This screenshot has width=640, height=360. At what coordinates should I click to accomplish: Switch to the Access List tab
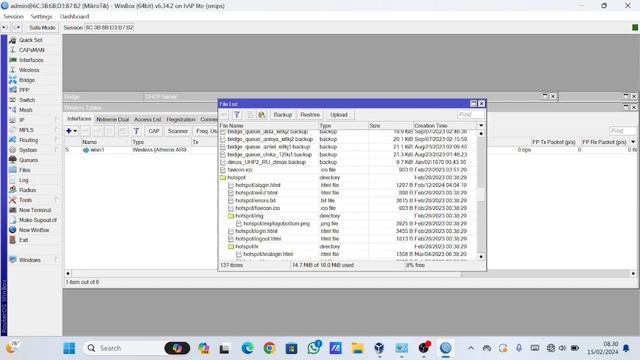(x=147, y=119)
